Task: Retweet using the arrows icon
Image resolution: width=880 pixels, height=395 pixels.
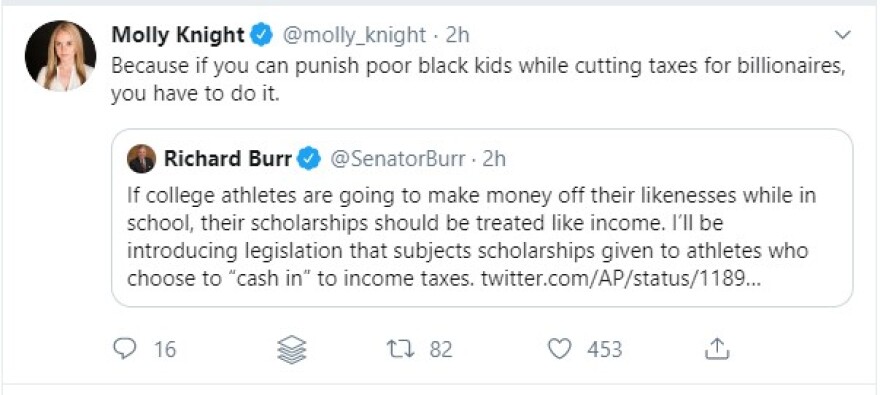Action: point(400,349)
